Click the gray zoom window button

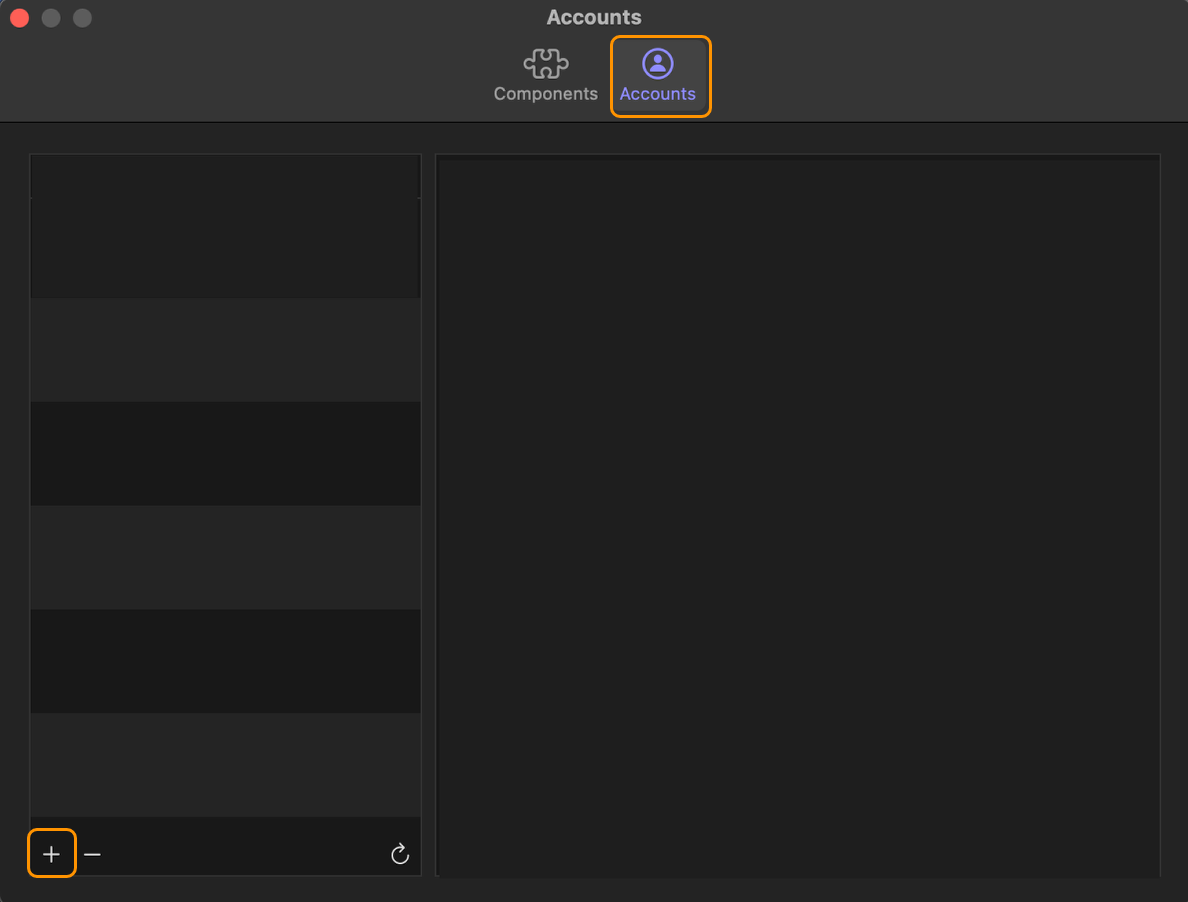(83, 17)
